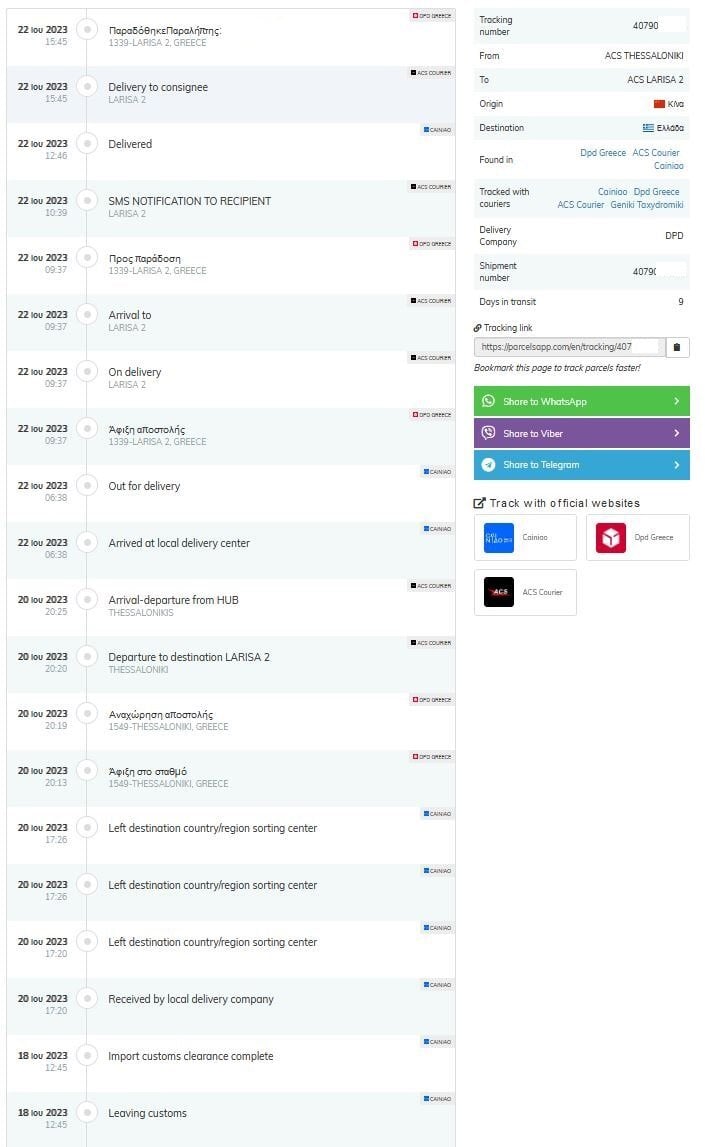Screen dimensions: 705x1147
Task: Open ACS Courier link in Found in
Action: 656,153
